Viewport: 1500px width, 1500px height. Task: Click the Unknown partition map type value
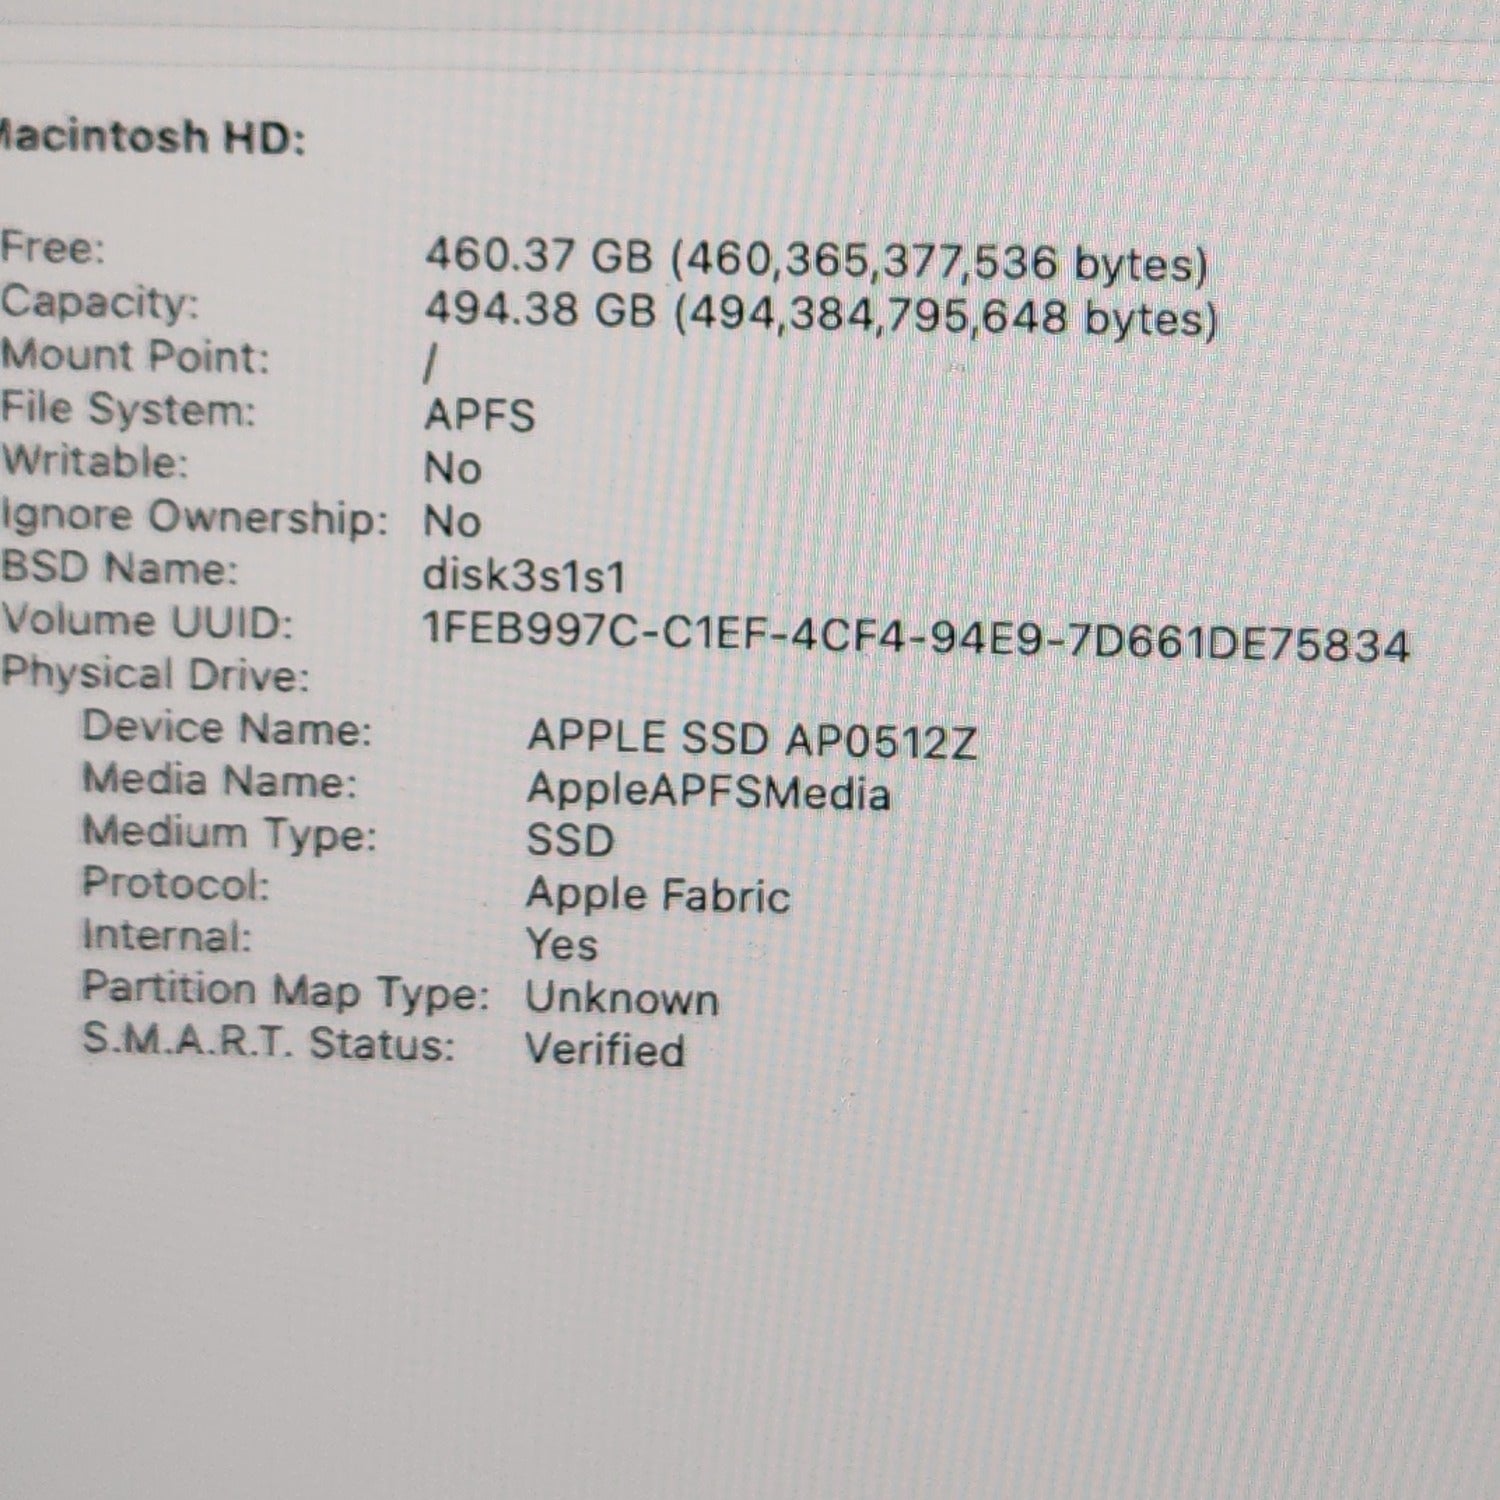622,998
